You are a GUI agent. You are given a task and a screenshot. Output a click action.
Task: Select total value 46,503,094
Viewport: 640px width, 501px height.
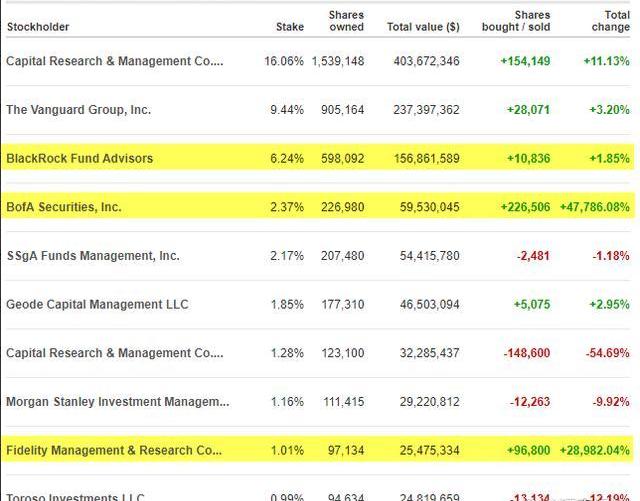tap(430, 304)
